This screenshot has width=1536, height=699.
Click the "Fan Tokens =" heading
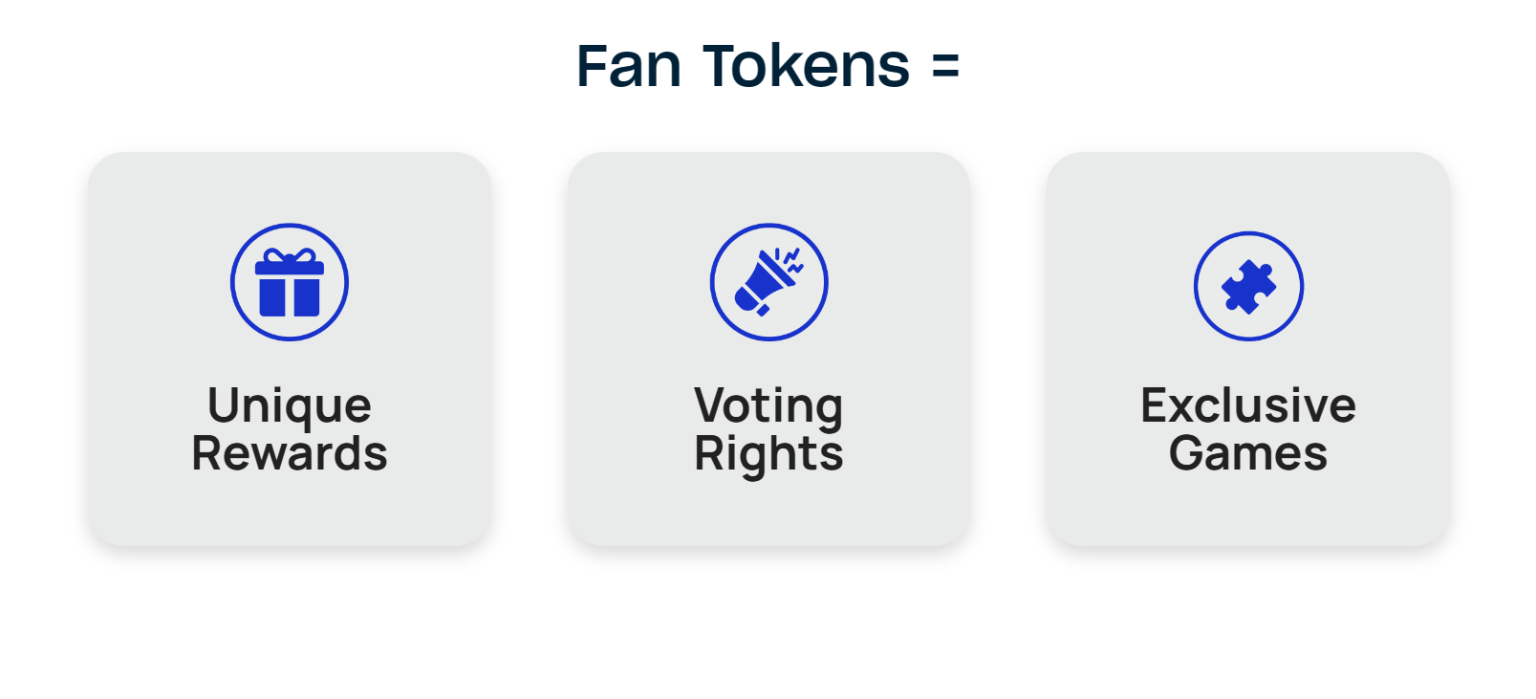(x=768, y=66)
